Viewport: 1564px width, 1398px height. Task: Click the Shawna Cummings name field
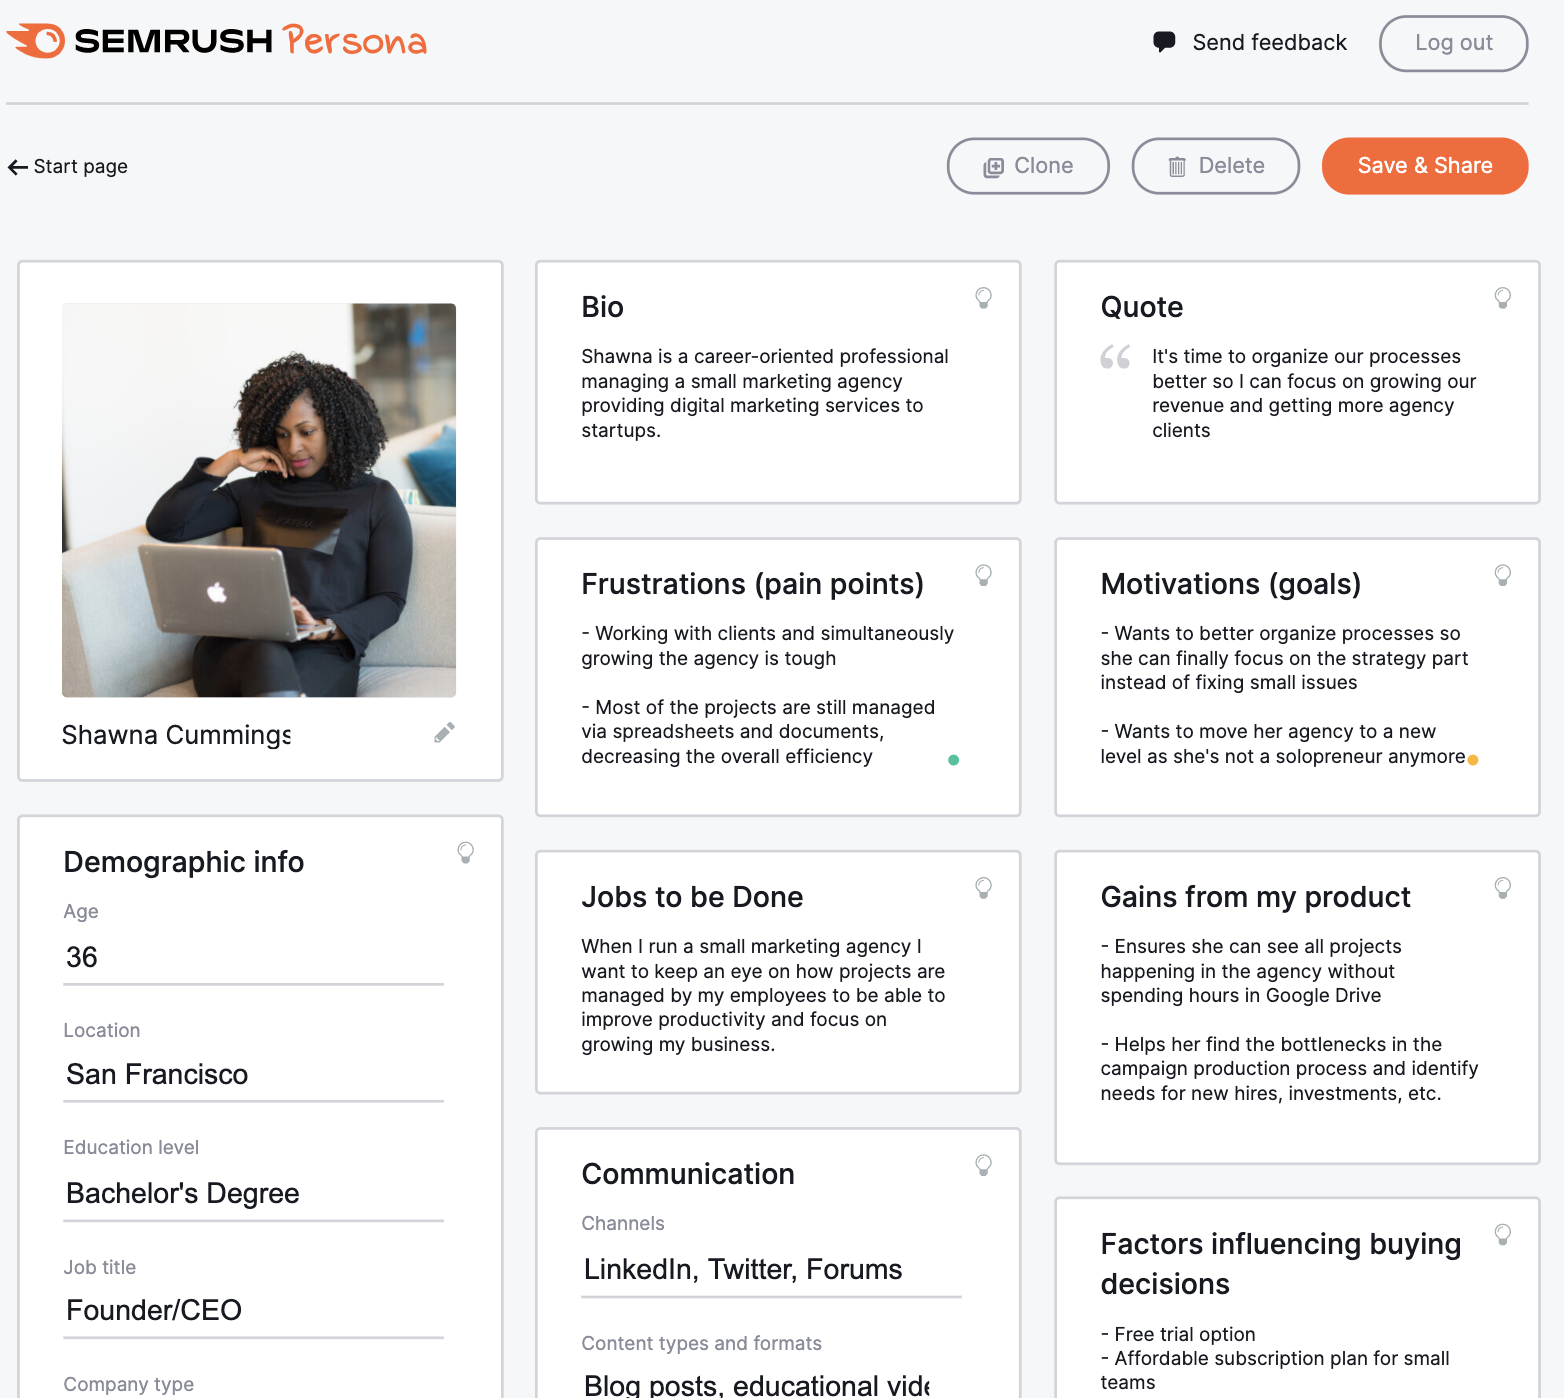tap(176, 735)
